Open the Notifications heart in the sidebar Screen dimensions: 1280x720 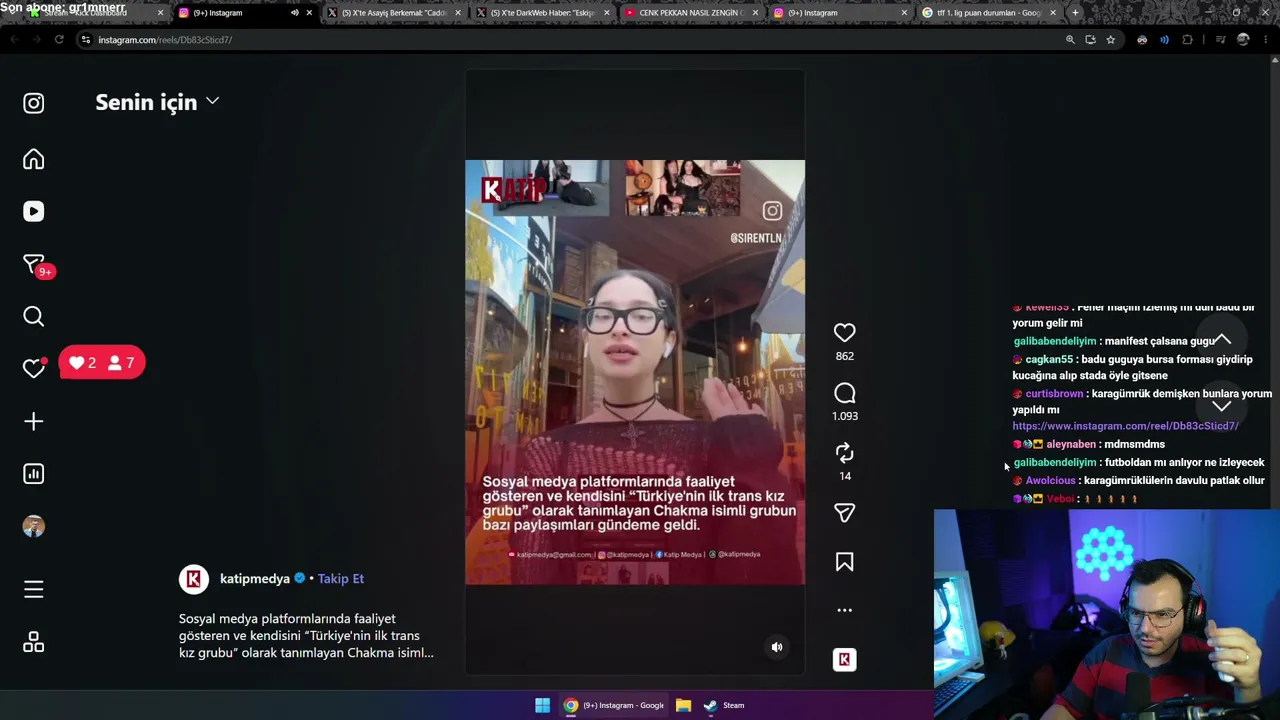point(34,369)
